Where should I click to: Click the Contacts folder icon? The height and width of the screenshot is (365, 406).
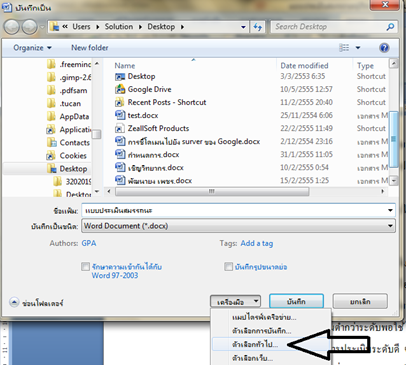51,143
